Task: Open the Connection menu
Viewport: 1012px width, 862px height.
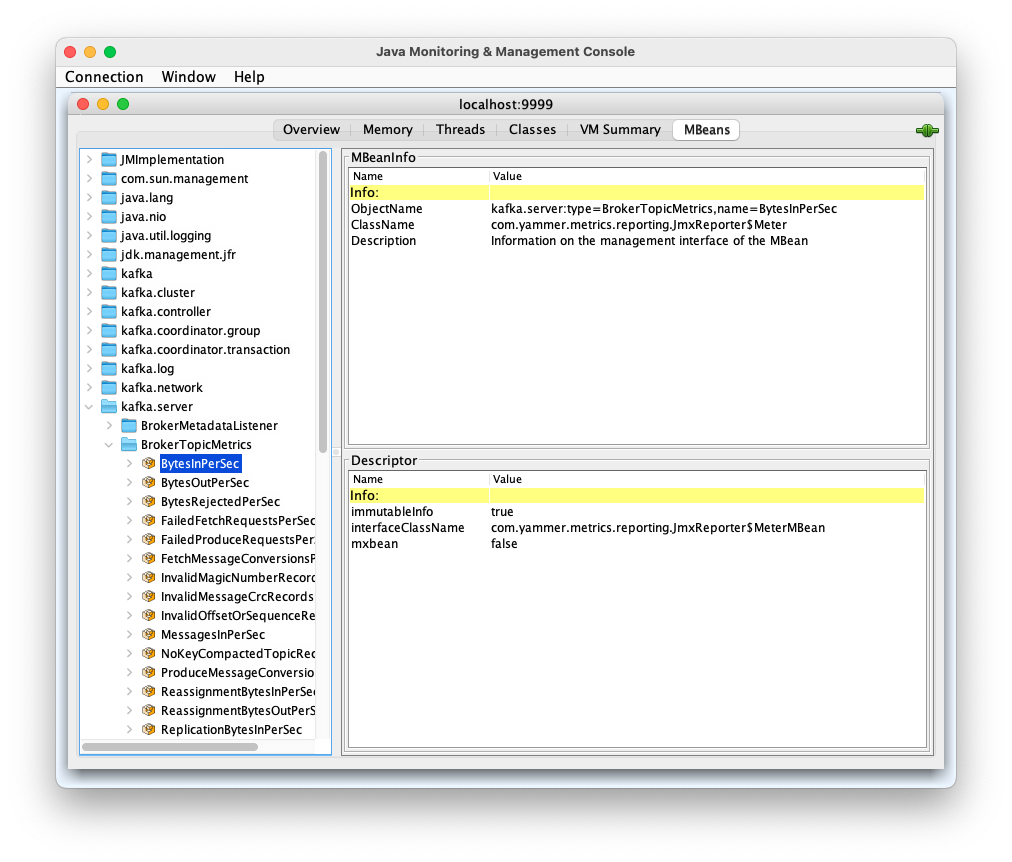Action: (104, 77)
